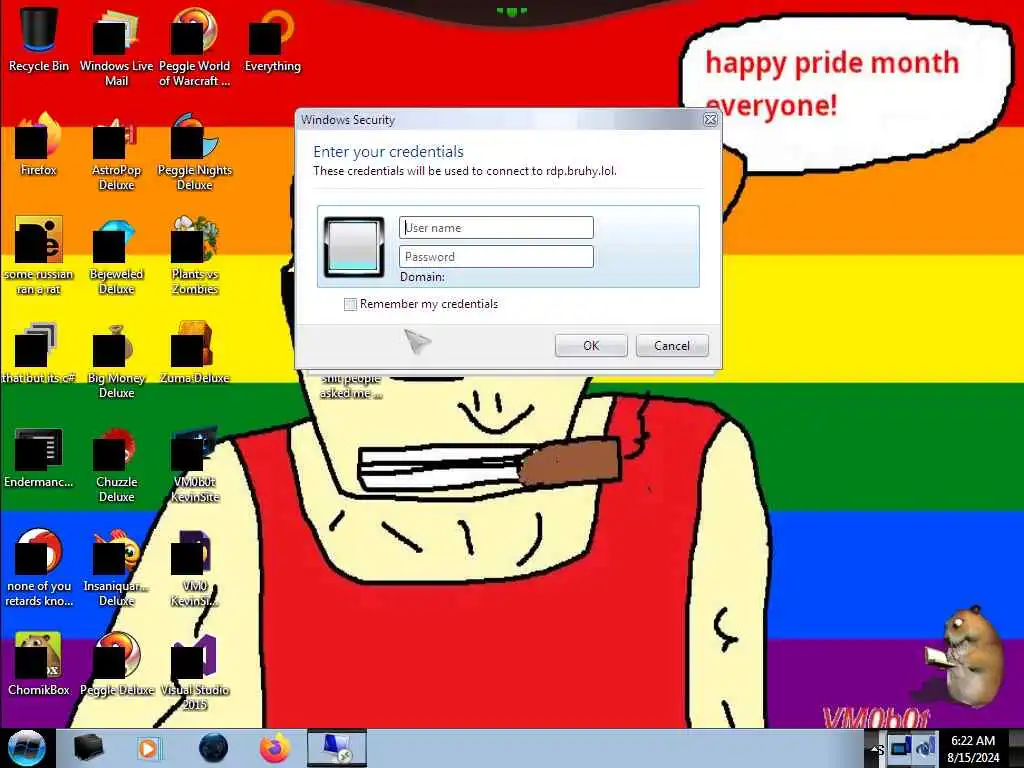The width and height of the screenshot is (1024, 768).
Task: Open the black folder taskbar icon
Action: (88, 748)
